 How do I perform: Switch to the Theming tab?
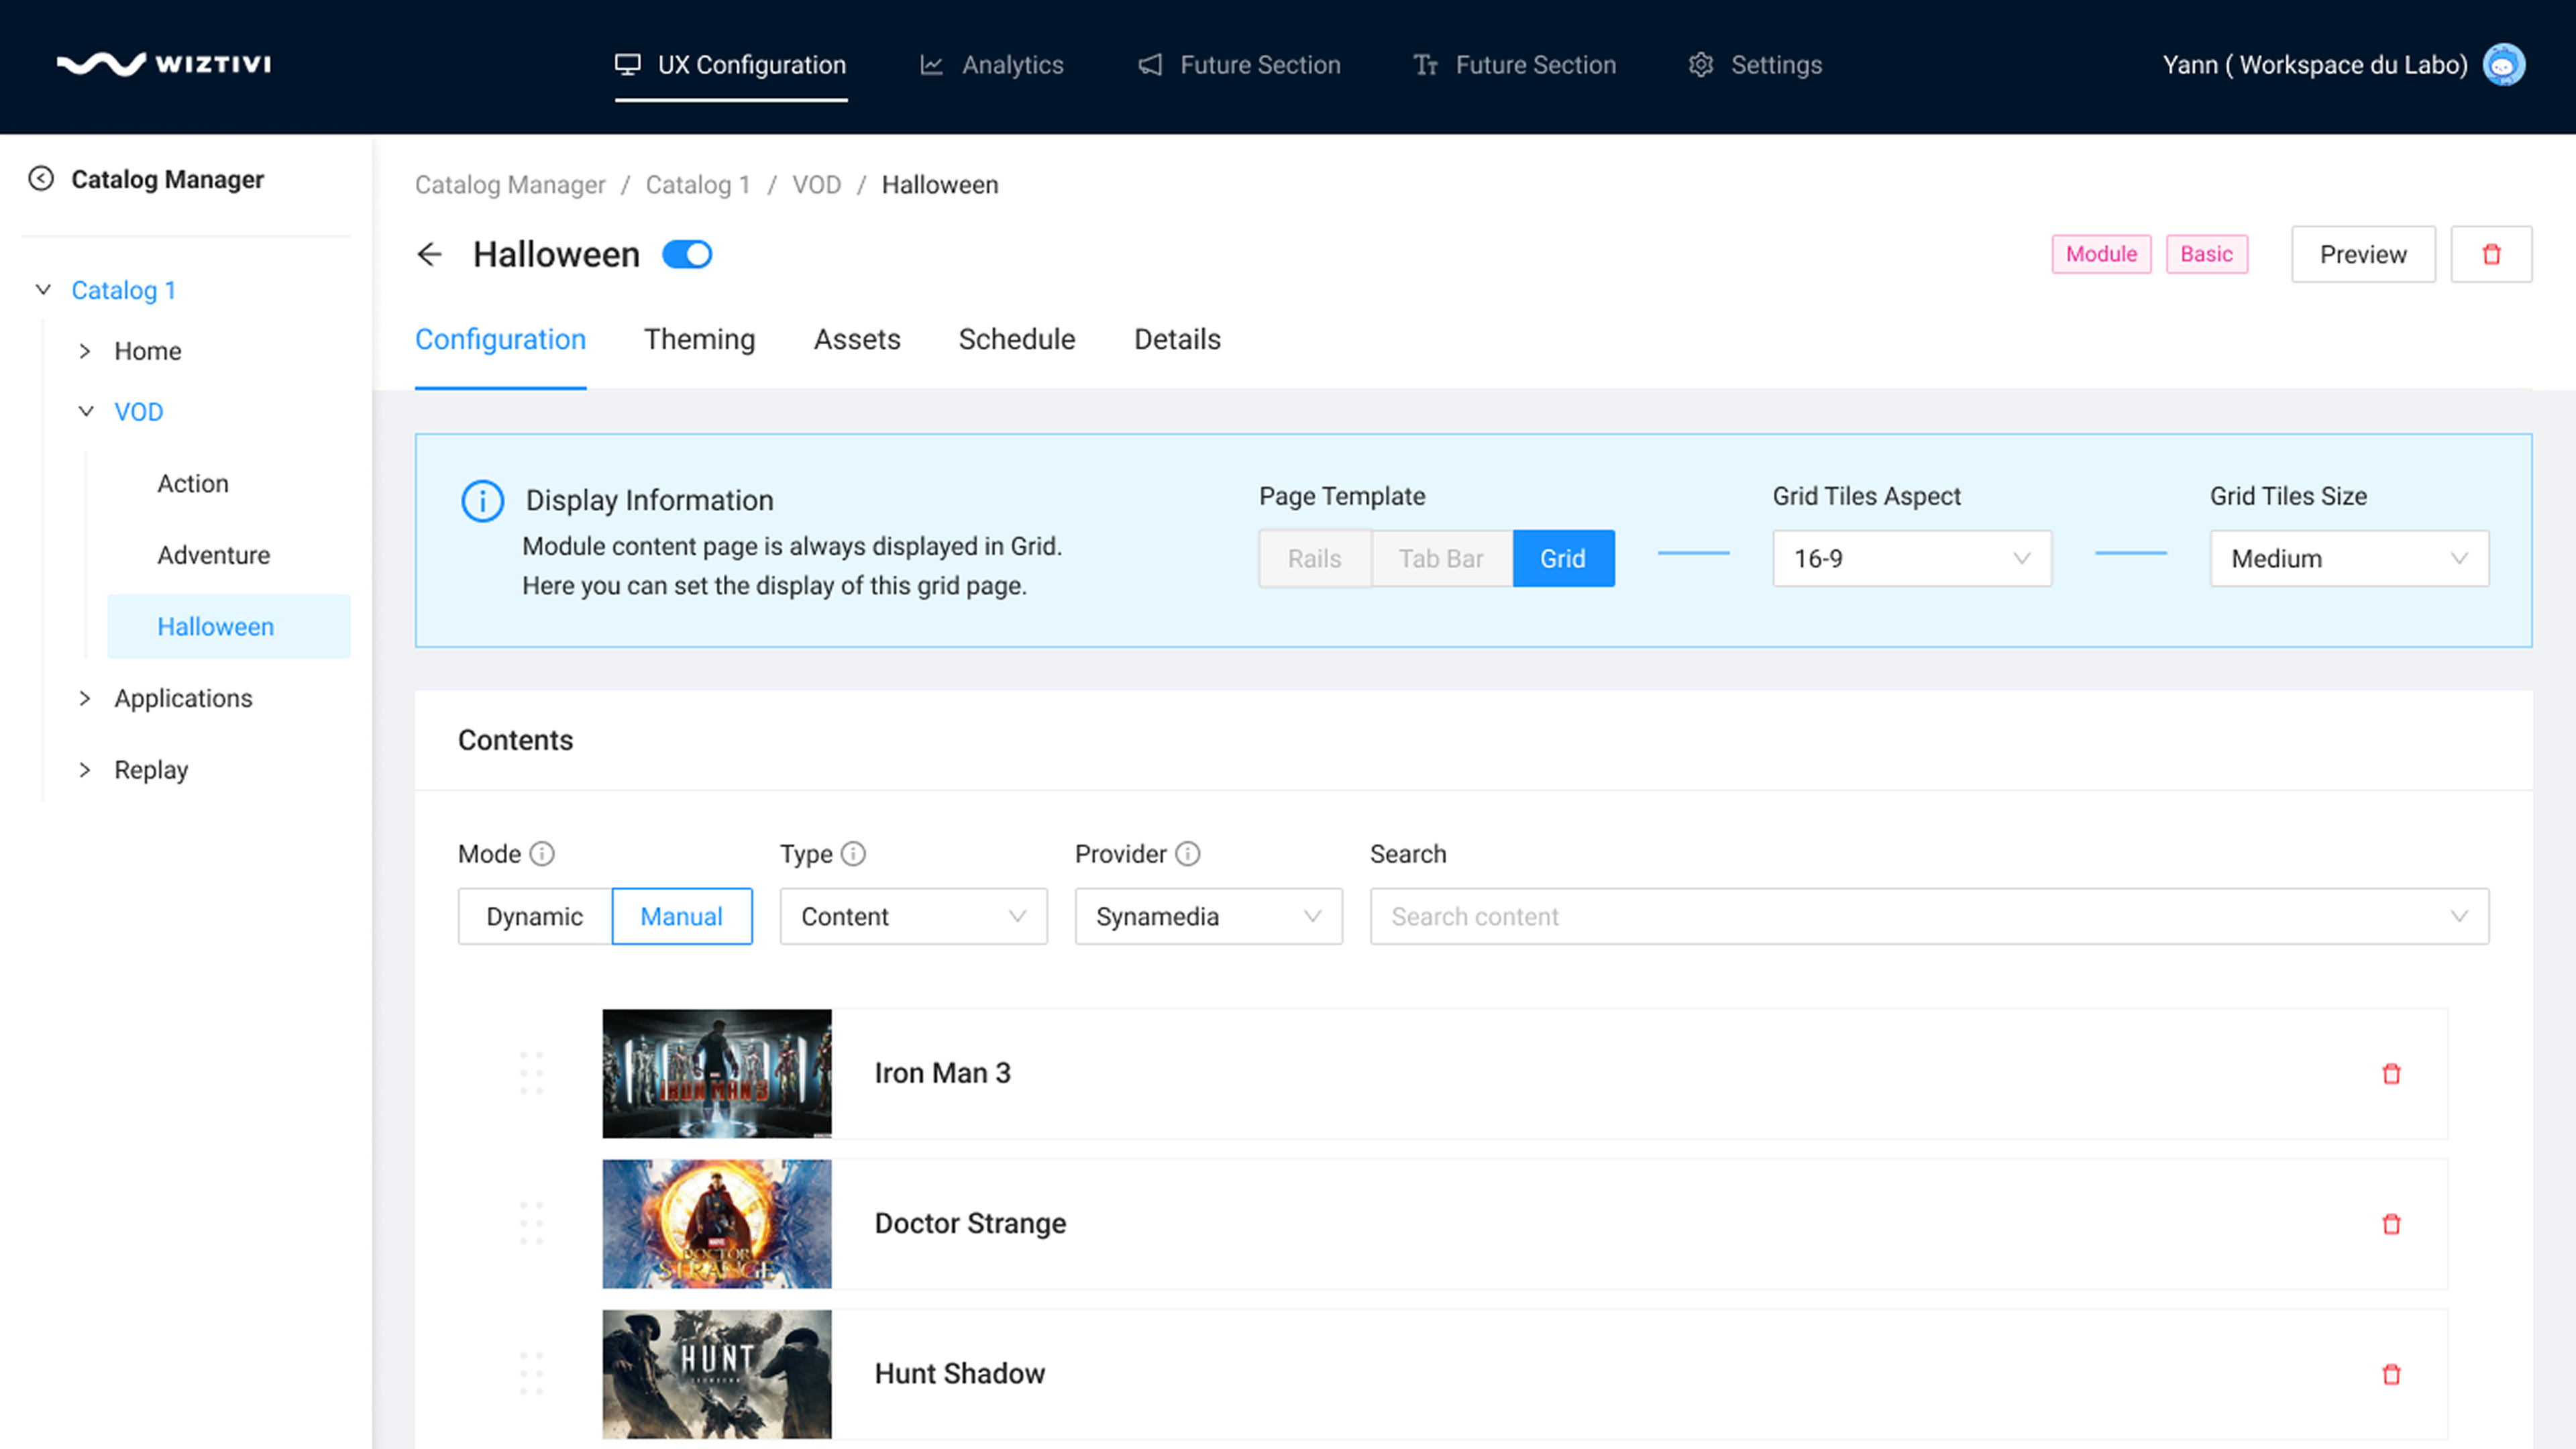coord(699,339)
